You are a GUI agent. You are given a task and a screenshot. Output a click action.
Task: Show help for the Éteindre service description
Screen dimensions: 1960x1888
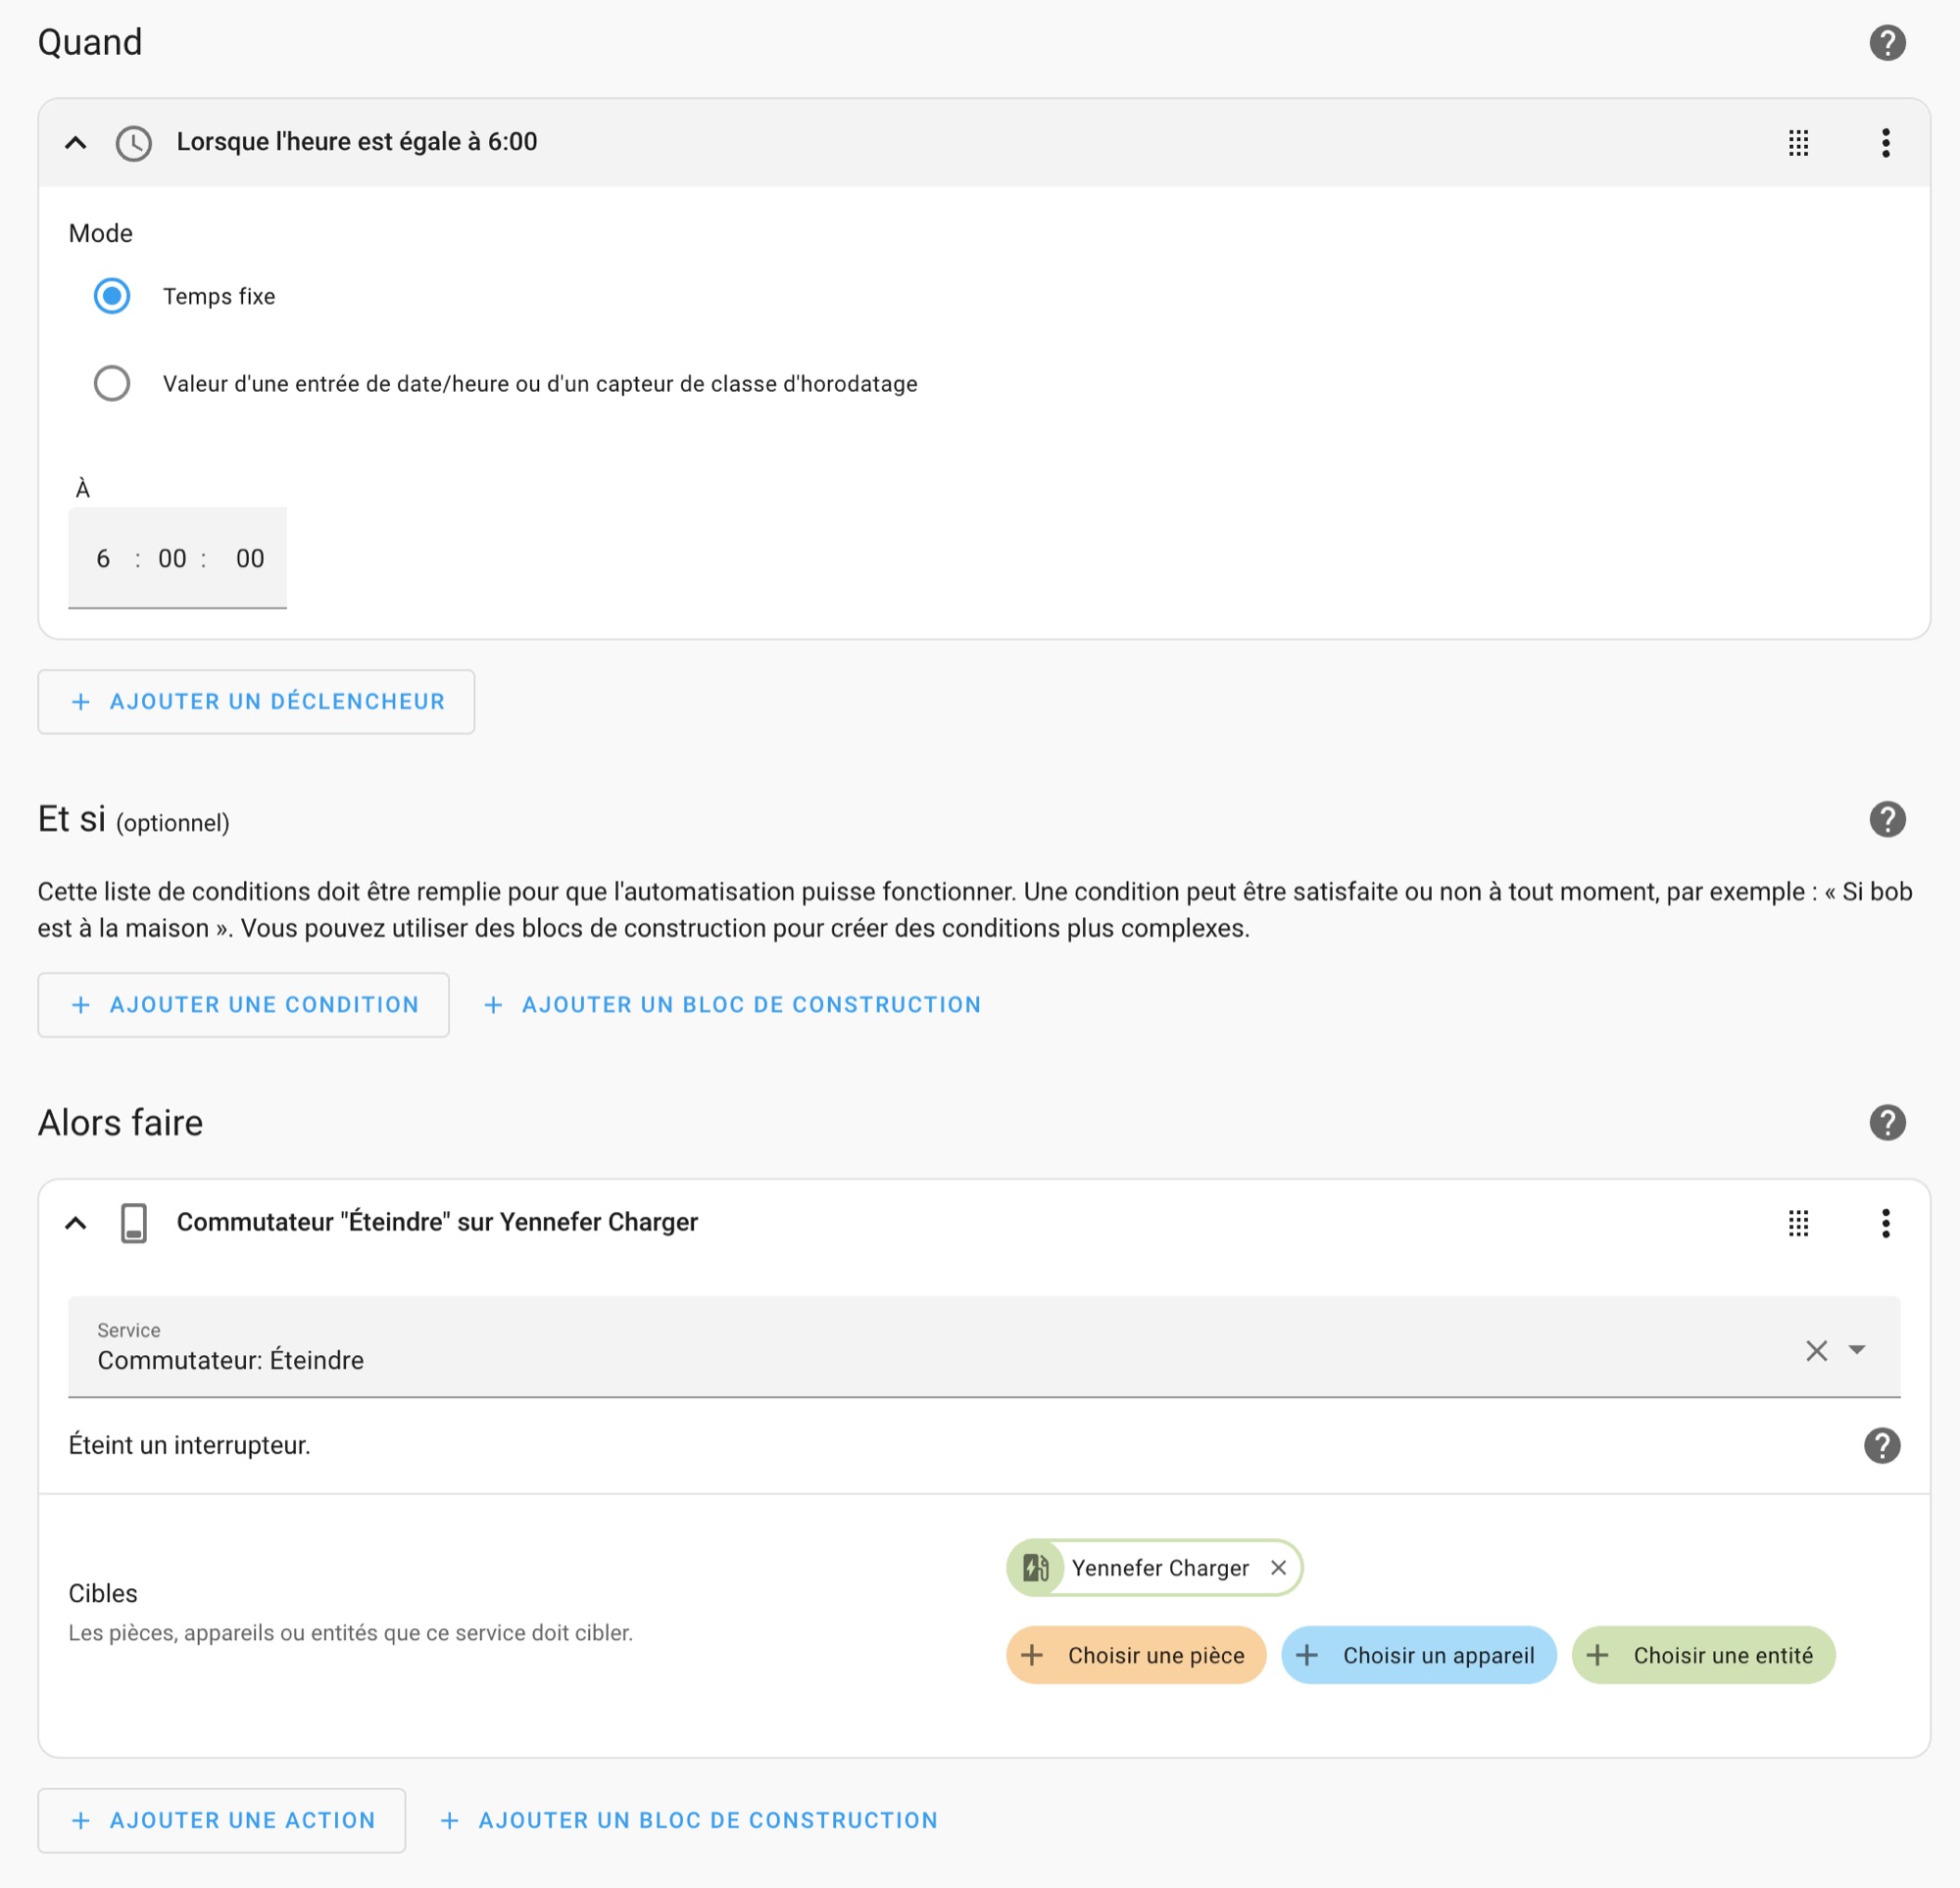[x=1881, y=1445]
